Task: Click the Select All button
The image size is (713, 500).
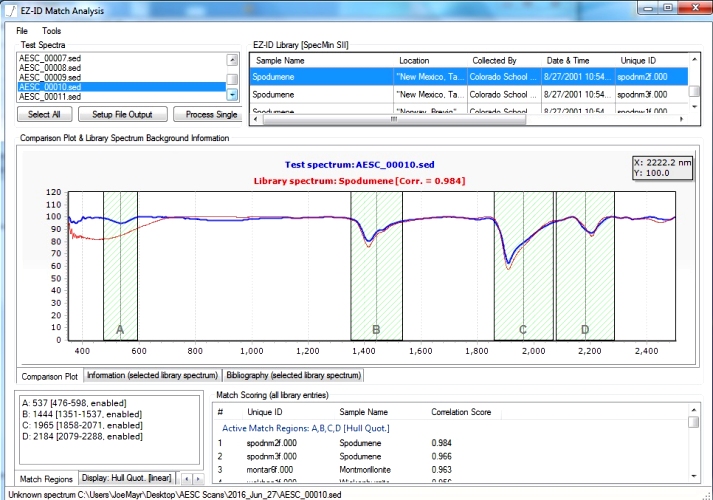Action: 43,115
